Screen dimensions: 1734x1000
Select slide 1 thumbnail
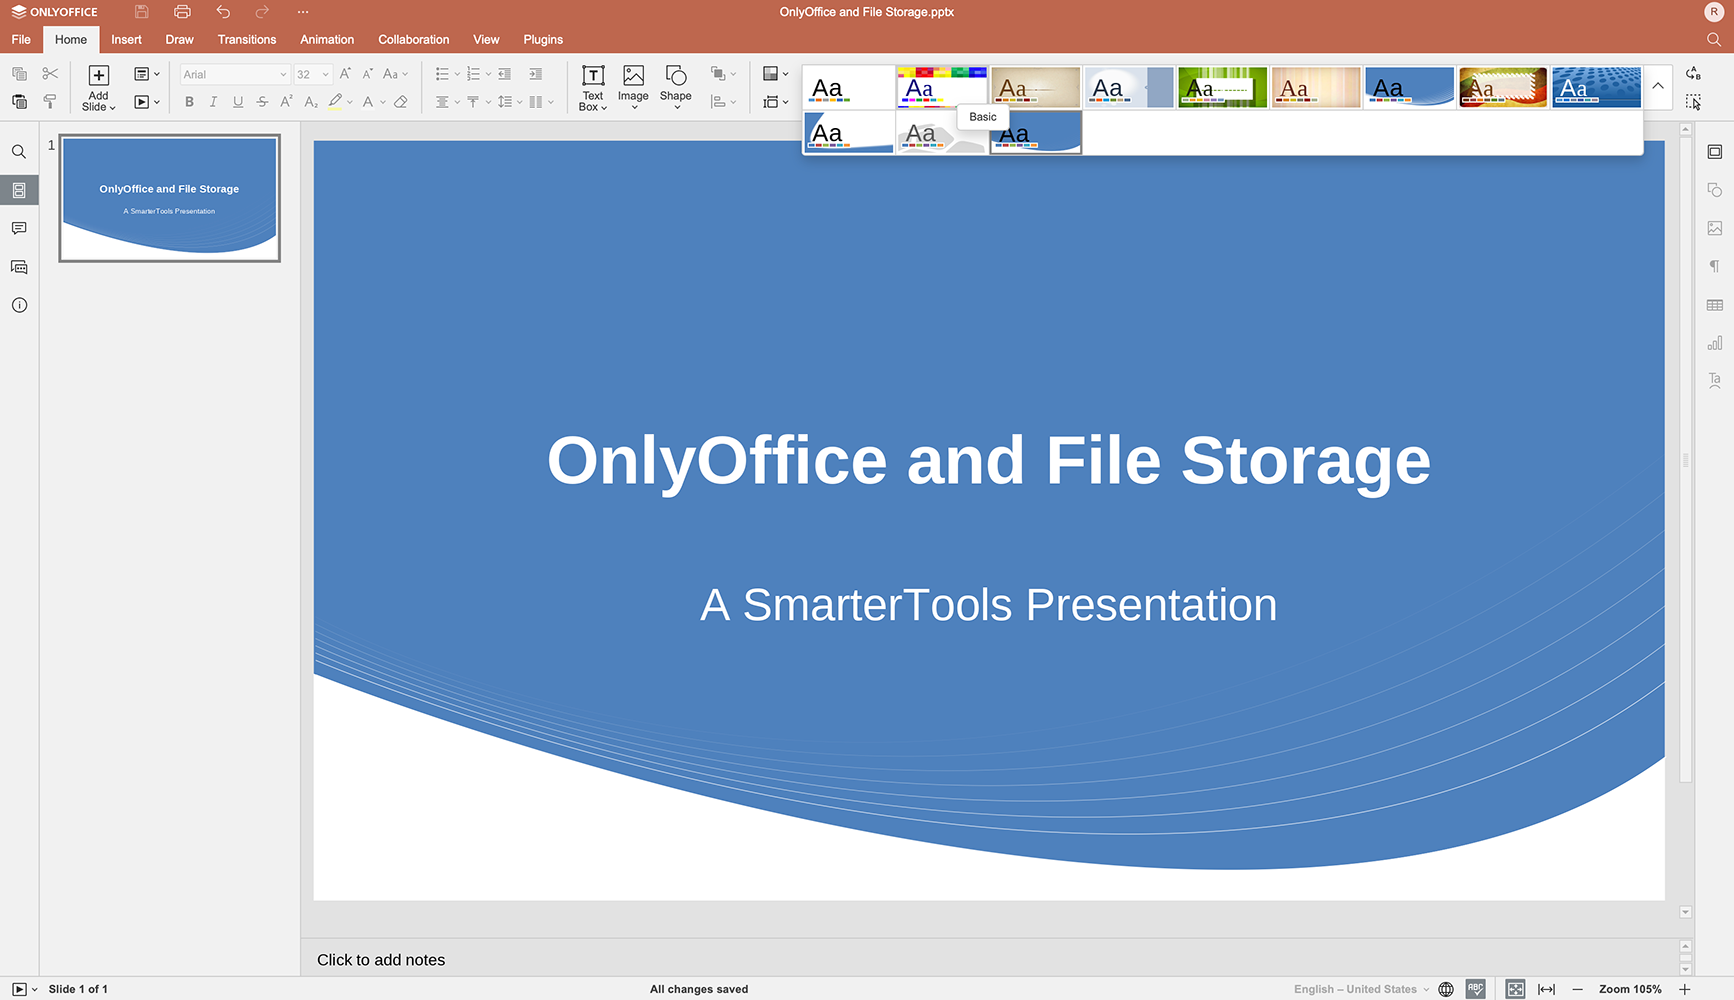click(x=169, y=198)
